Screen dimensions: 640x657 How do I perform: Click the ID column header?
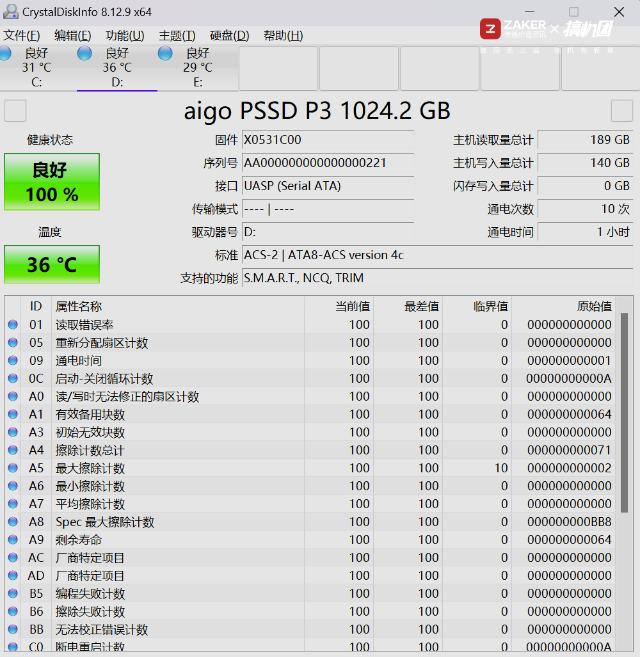point(36,306)
